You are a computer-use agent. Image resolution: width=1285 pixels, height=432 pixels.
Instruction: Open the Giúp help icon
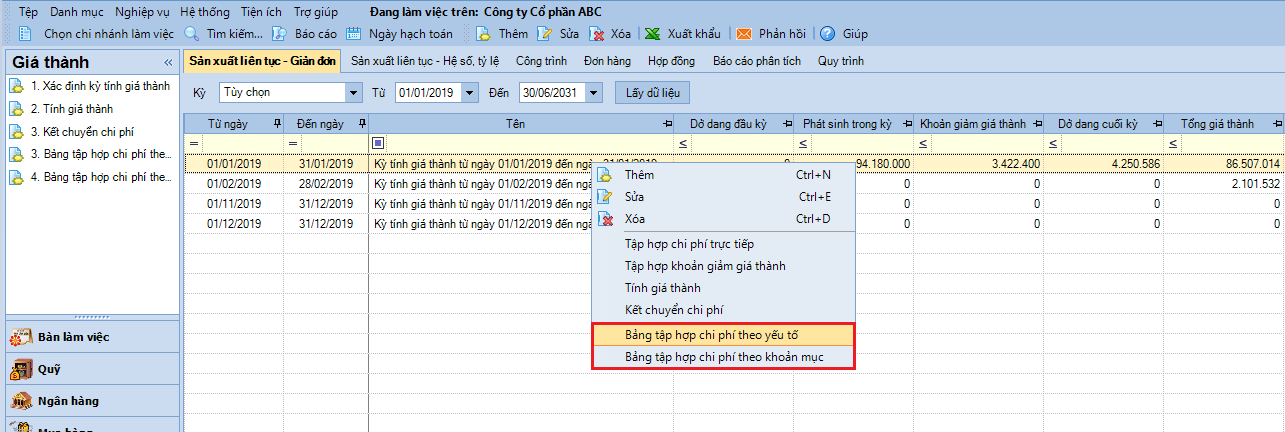click(828, 33)
